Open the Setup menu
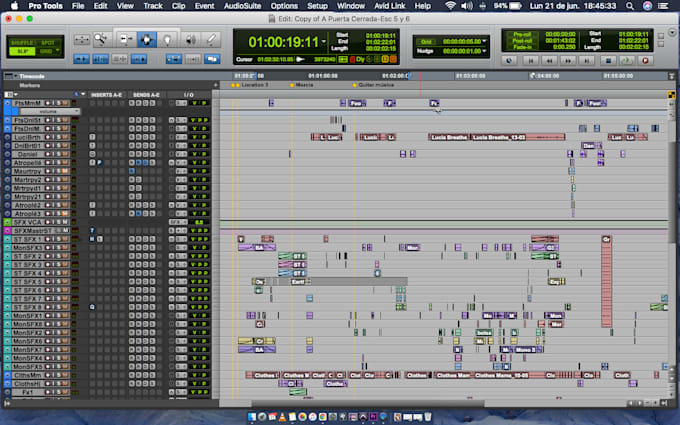Screen dimensions: 680x425 tap(317, 6)
